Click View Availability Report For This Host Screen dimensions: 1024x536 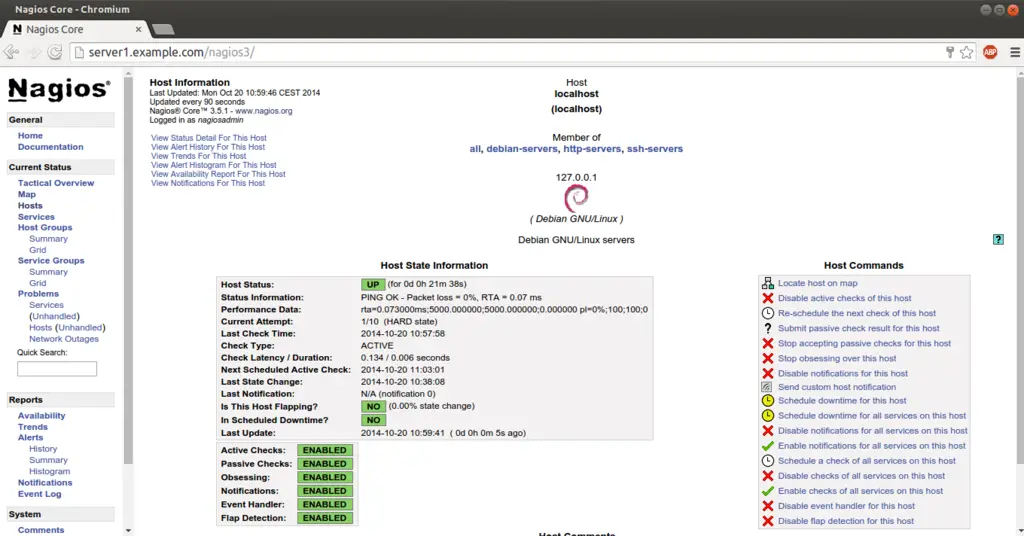[218, 175]
